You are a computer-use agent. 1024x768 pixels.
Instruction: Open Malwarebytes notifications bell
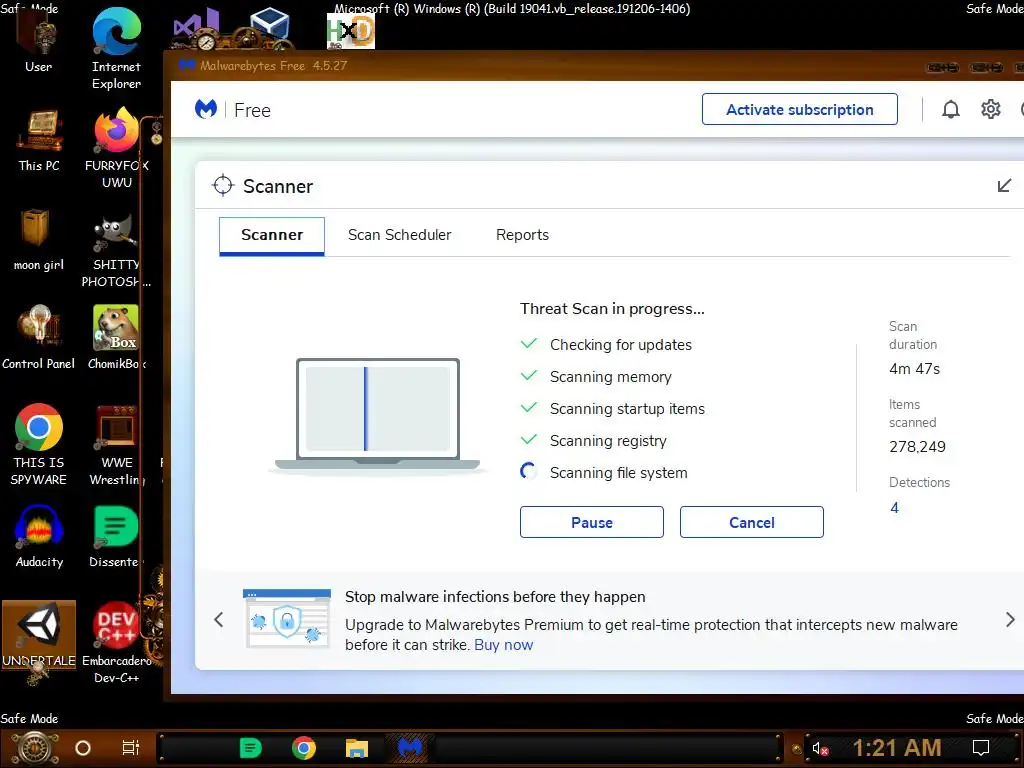(951, 110)
